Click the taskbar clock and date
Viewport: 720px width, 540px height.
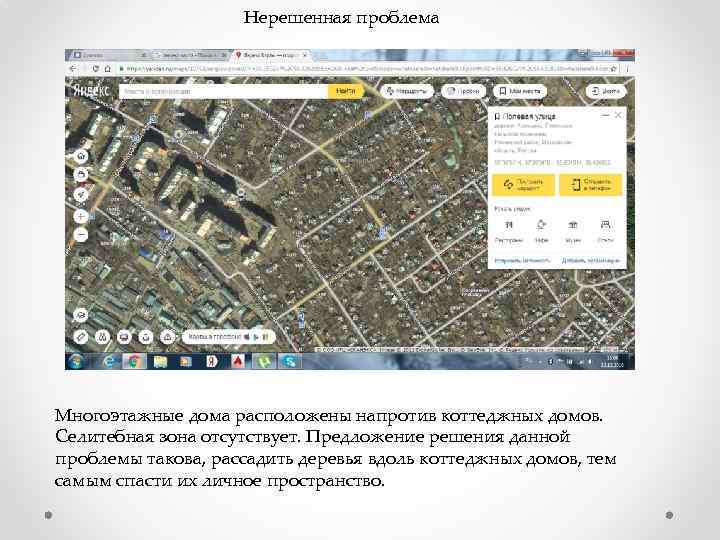613,361
